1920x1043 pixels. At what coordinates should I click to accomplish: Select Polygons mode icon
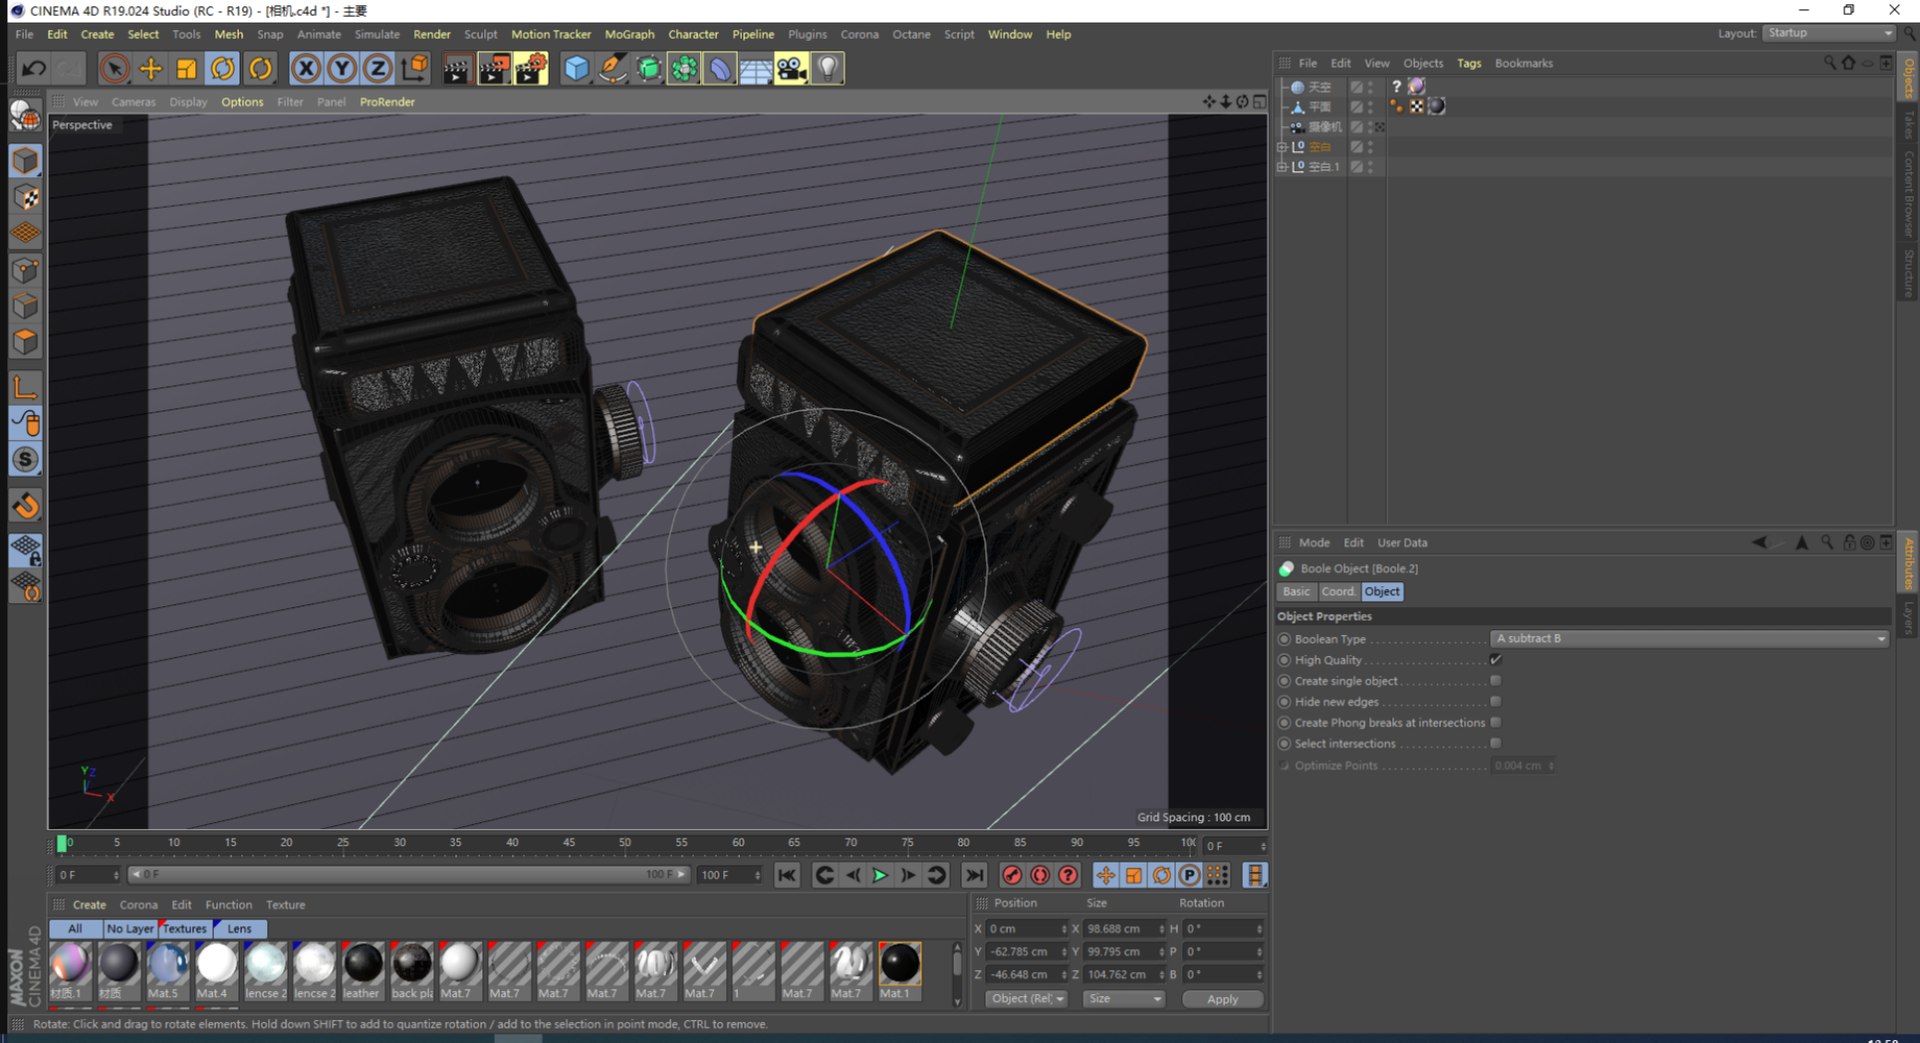[26, 343]
